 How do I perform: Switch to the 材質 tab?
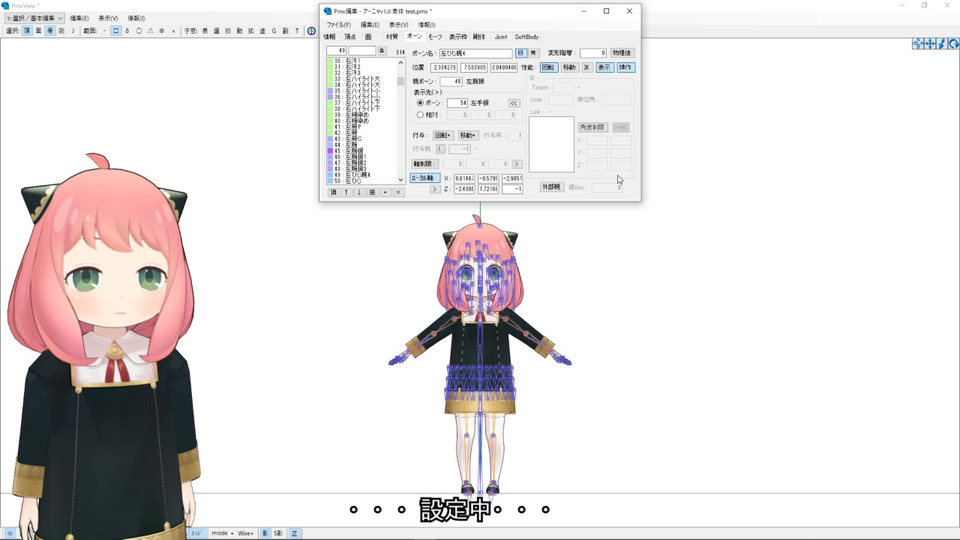(x=392, y=37)
